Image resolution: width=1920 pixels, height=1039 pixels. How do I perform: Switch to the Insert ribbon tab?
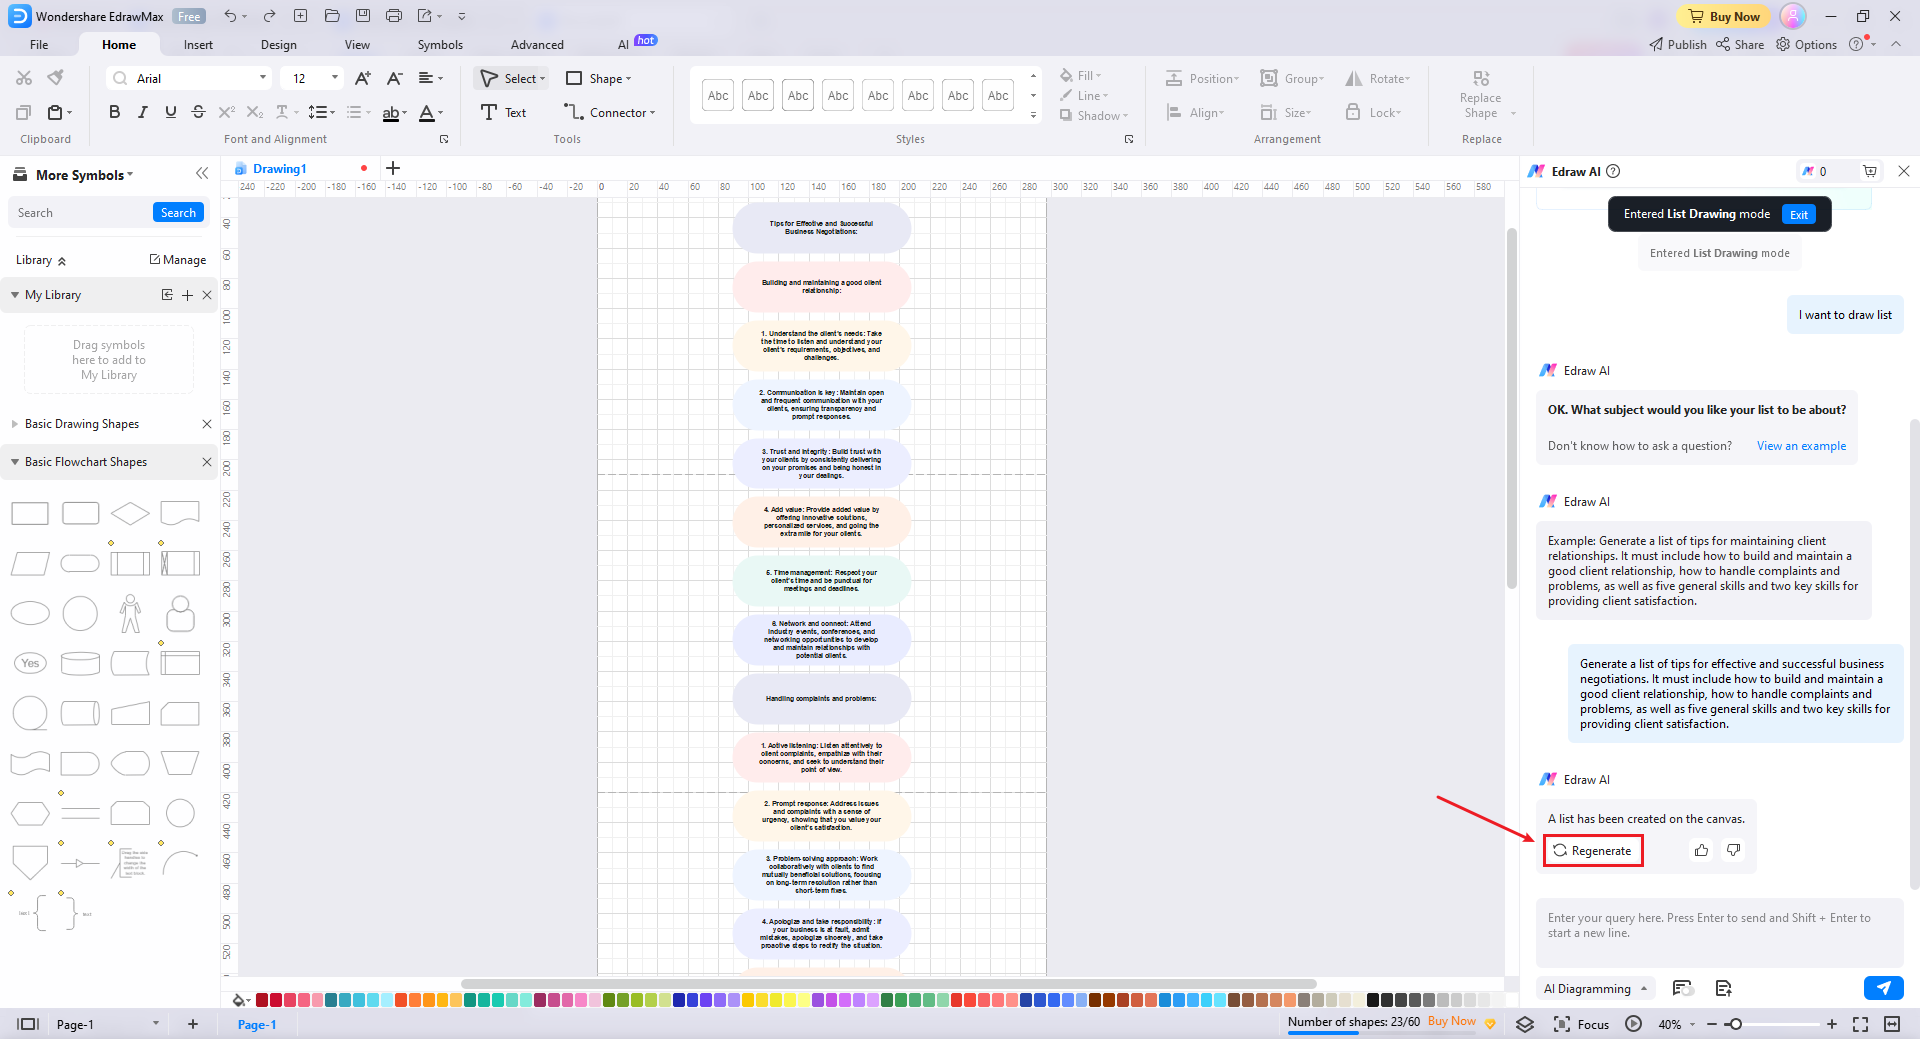click(x=198, y=45)
